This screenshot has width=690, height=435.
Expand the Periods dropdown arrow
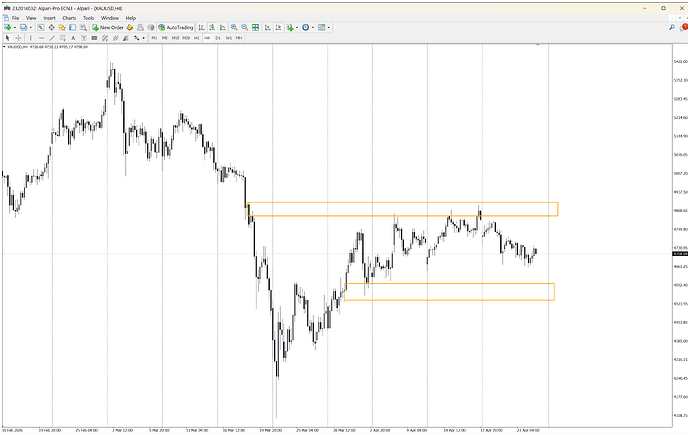[312, 27]
